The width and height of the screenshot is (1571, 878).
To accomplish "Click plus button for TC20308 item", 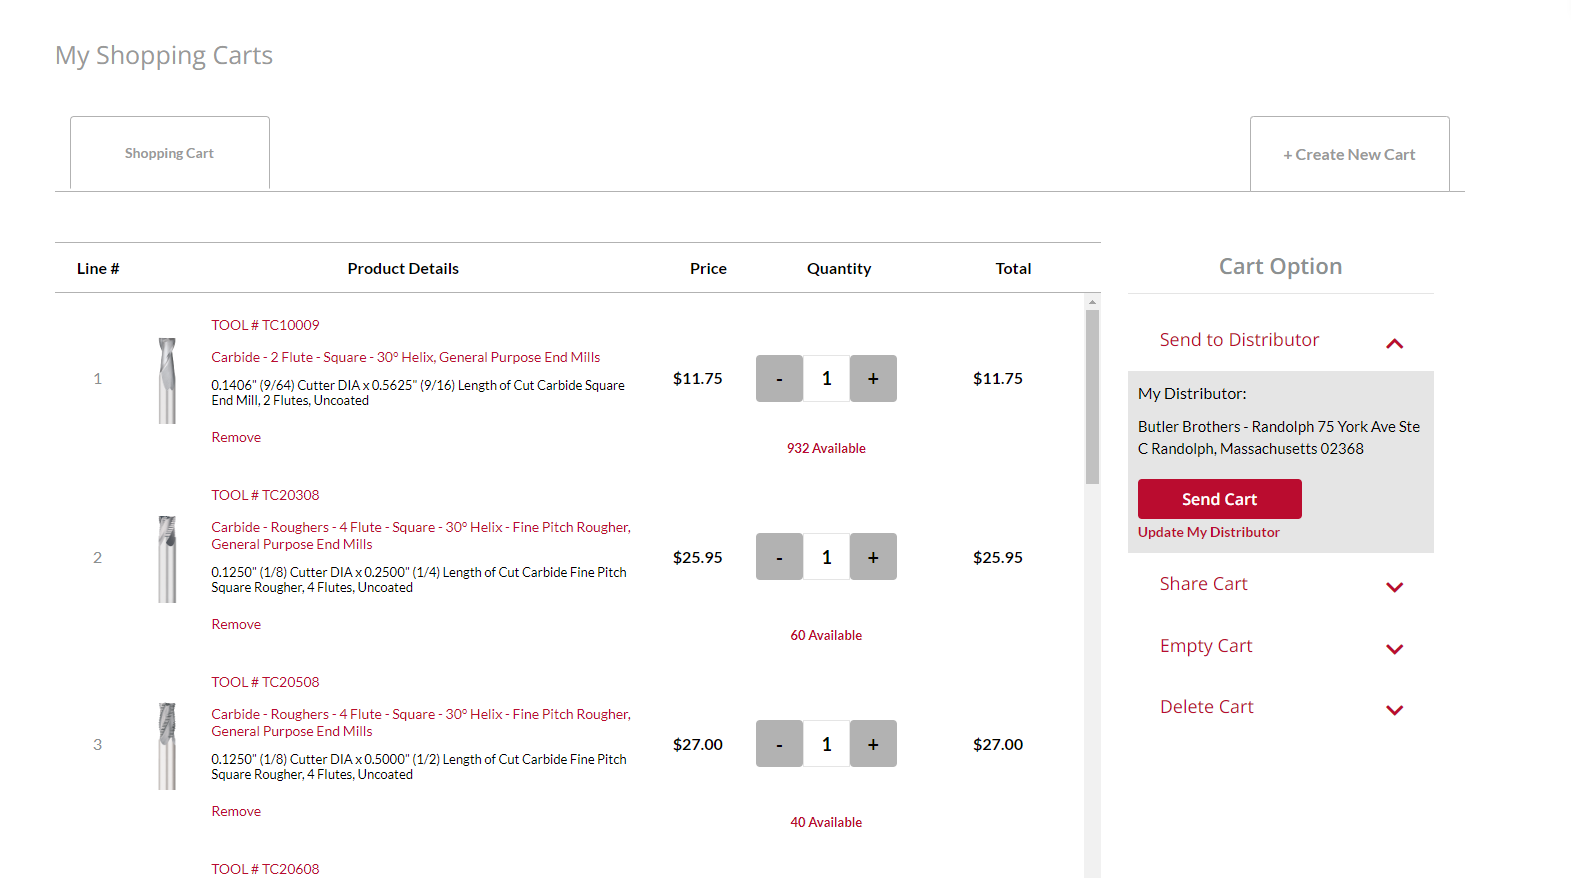I will coord(873,557).
